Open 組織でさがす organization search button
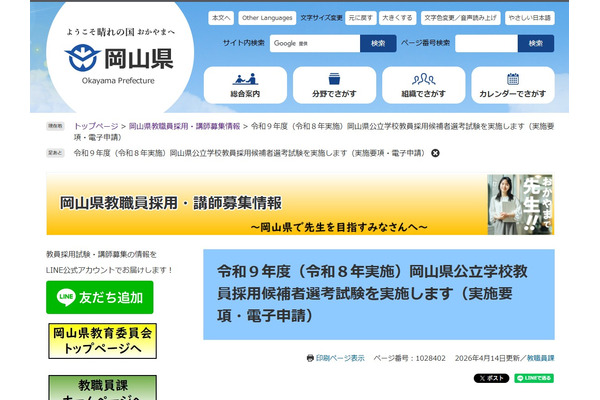 (424, 85)
